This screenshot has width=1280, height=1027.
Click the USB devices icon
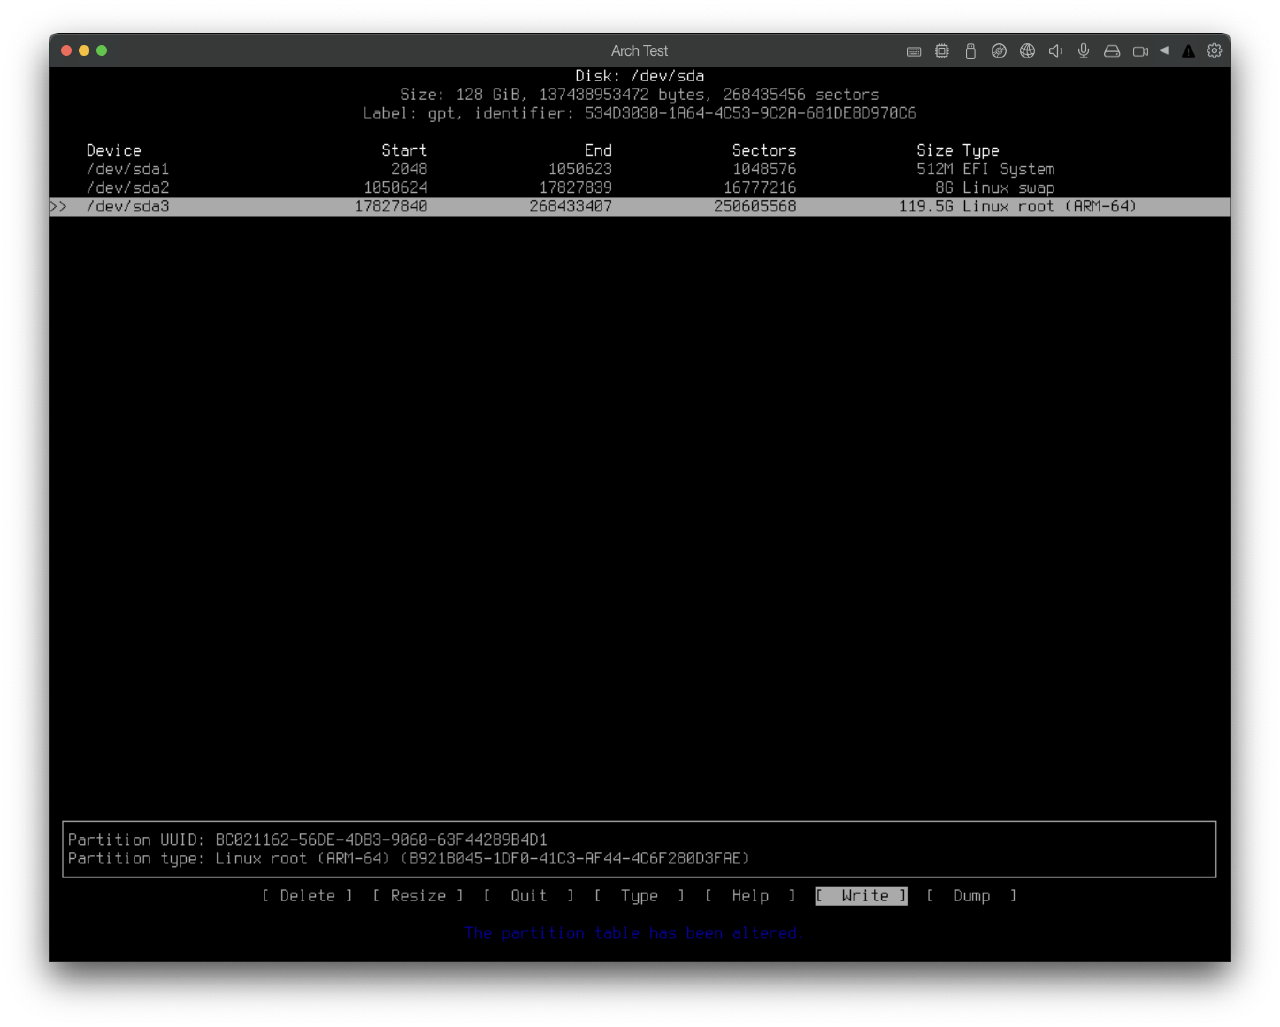970,51
